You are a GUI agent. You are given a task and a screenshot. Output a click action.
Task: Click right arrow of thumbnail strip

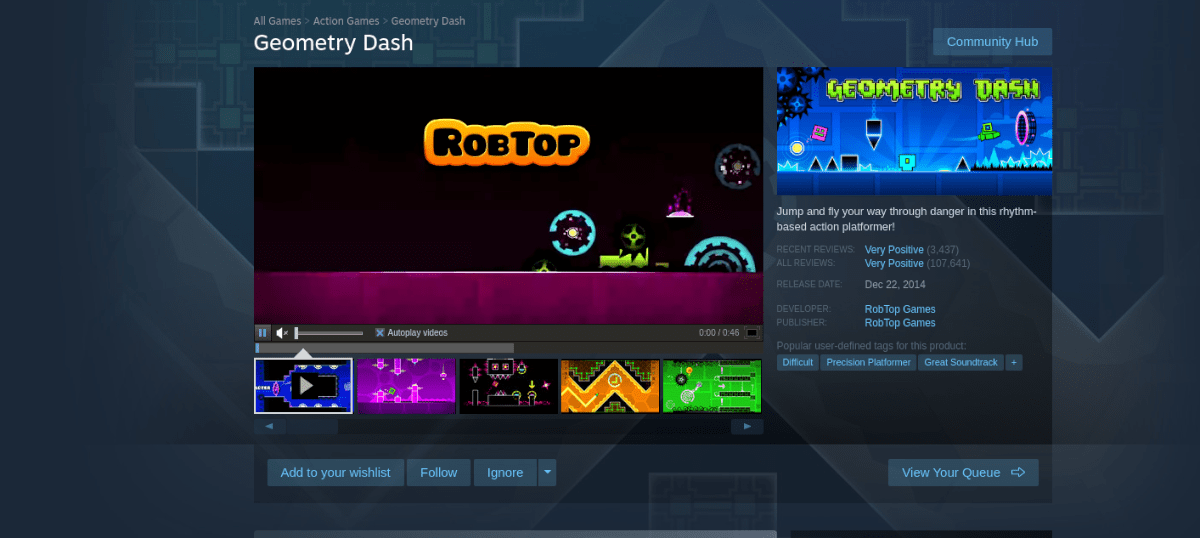point(747,426)
